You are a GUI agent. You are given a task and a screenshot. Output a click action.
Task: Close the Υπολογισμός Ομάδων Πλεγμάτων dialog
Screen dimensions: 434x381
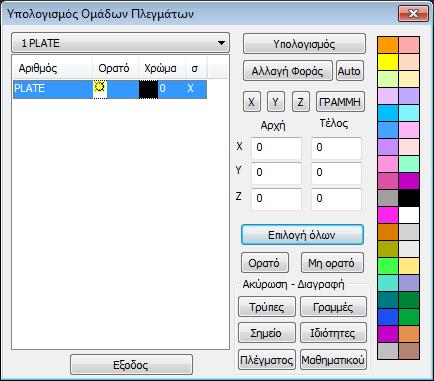click(413, 14)
